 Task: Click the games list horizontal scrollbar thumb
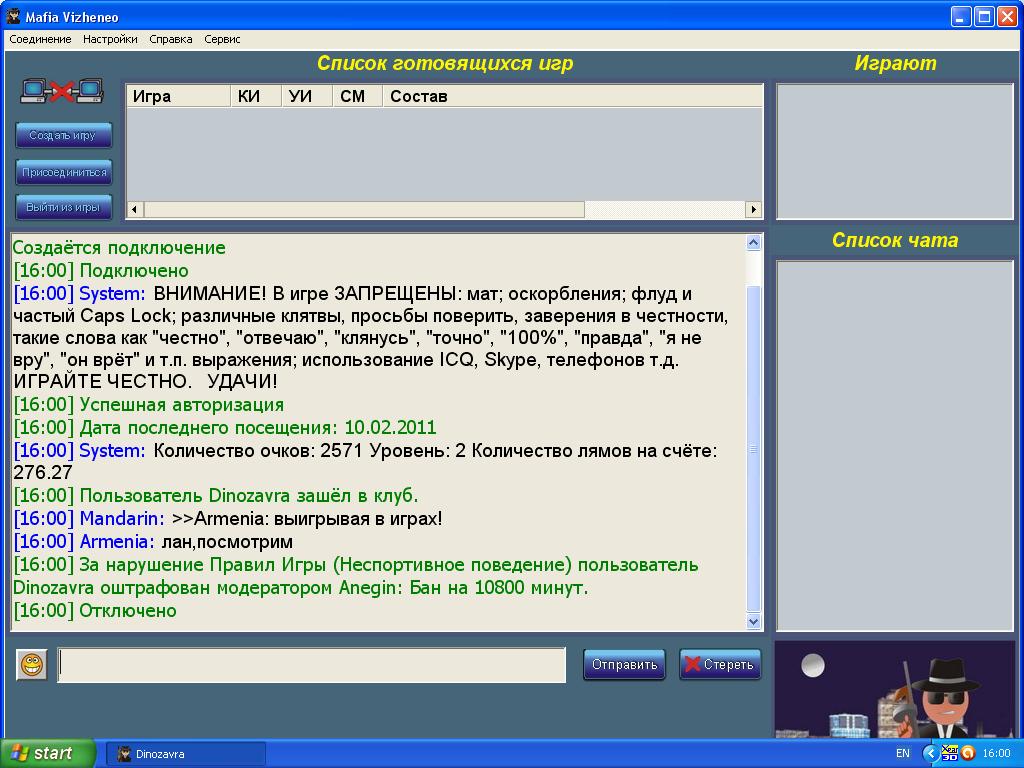(364, 210)
